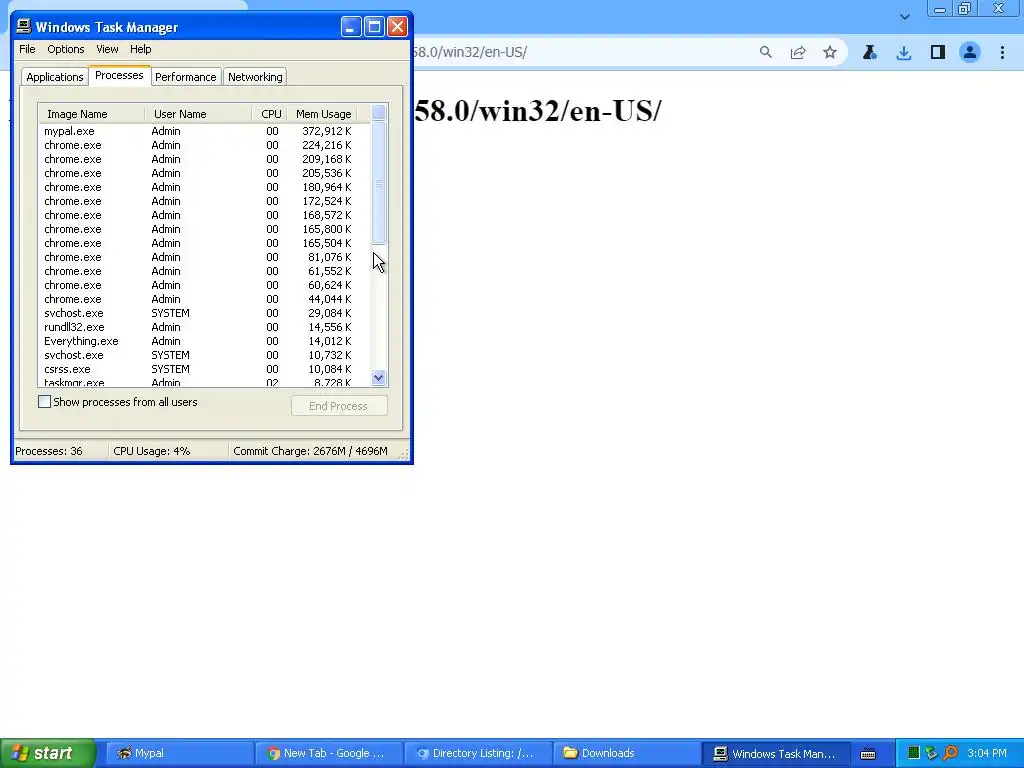Open the Chrome three-dot menu
1024x768 pixels.
point(1002,52)
